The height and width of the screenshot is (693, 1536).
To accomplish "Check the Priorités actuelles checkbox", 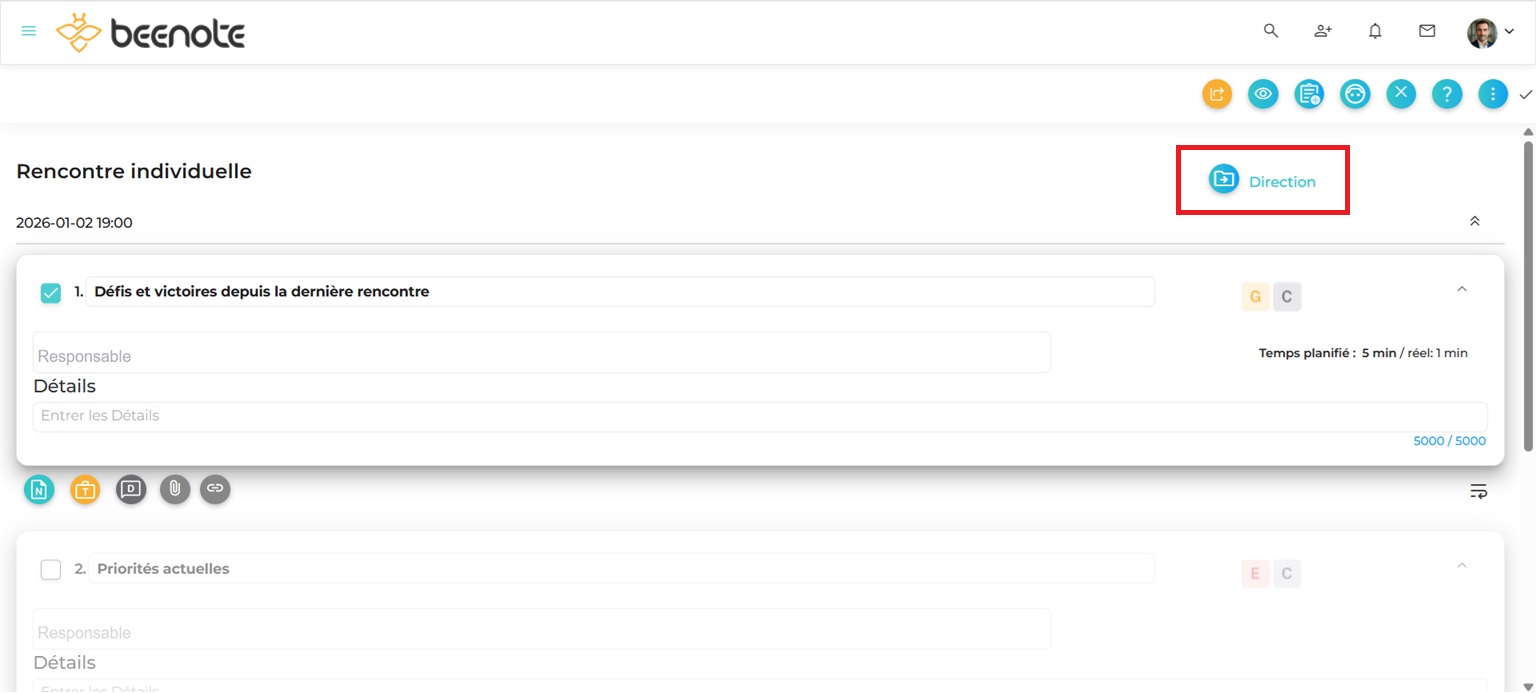I will pos(51,569).
